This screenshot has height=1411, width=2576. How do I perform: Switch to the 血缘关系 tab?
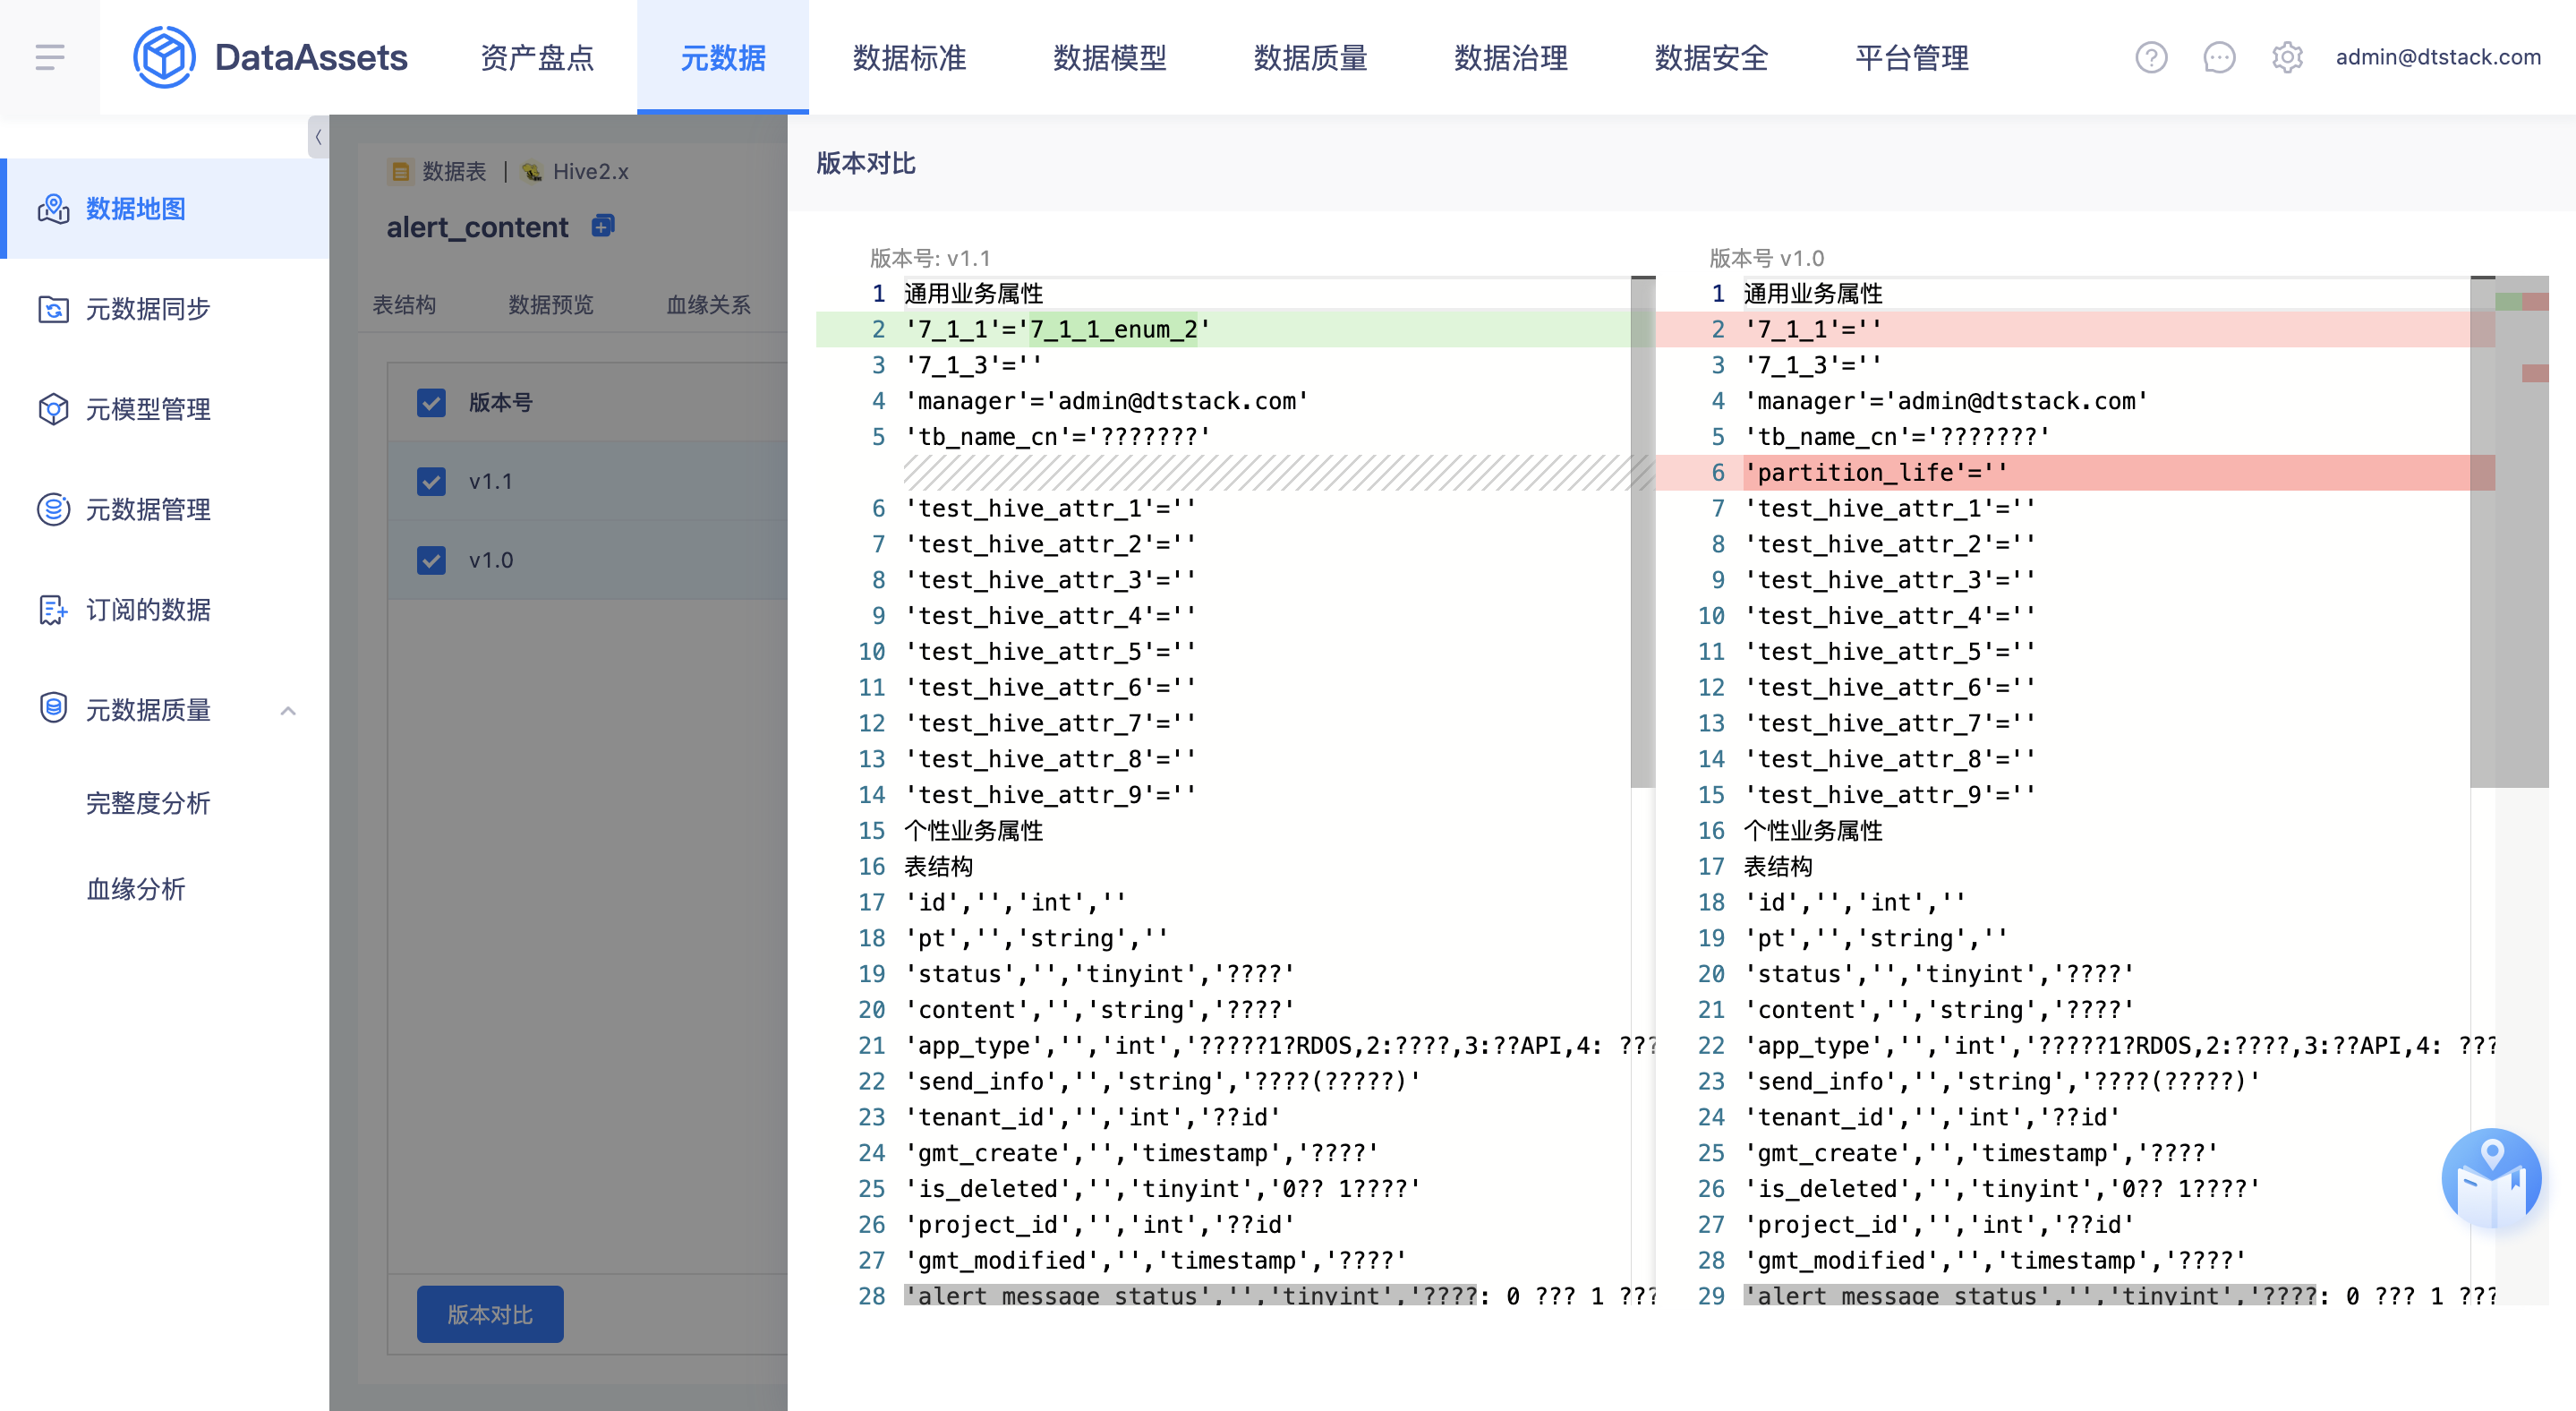click(708, 305)
